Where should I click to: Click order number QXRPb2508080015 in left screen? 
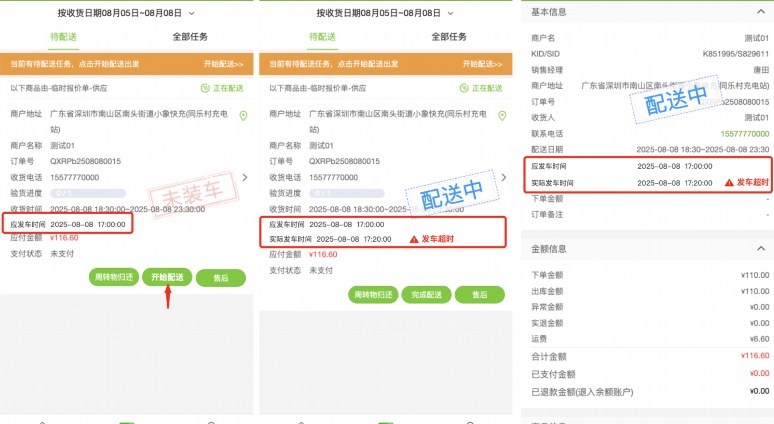[x=85, y=161]
